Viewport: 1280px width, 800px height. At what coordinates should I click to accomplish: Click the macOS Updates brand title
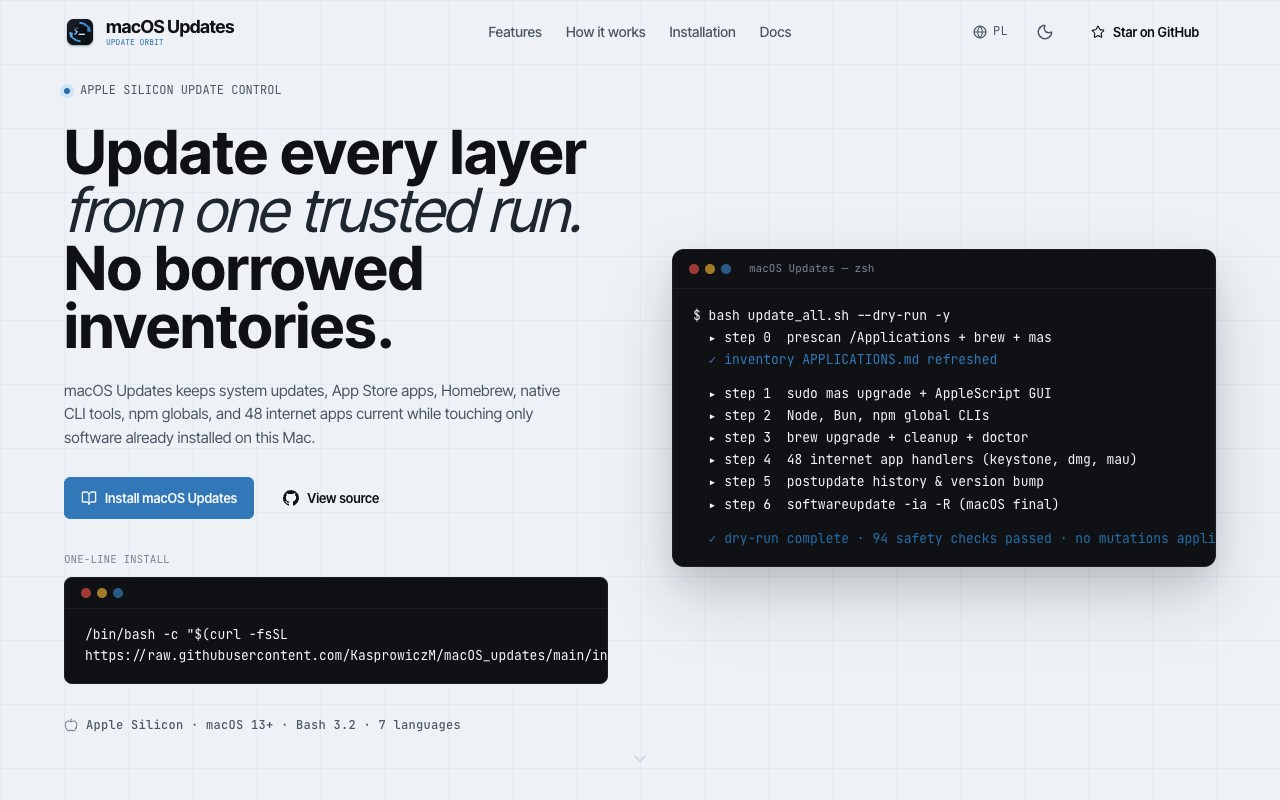[170, 27]
